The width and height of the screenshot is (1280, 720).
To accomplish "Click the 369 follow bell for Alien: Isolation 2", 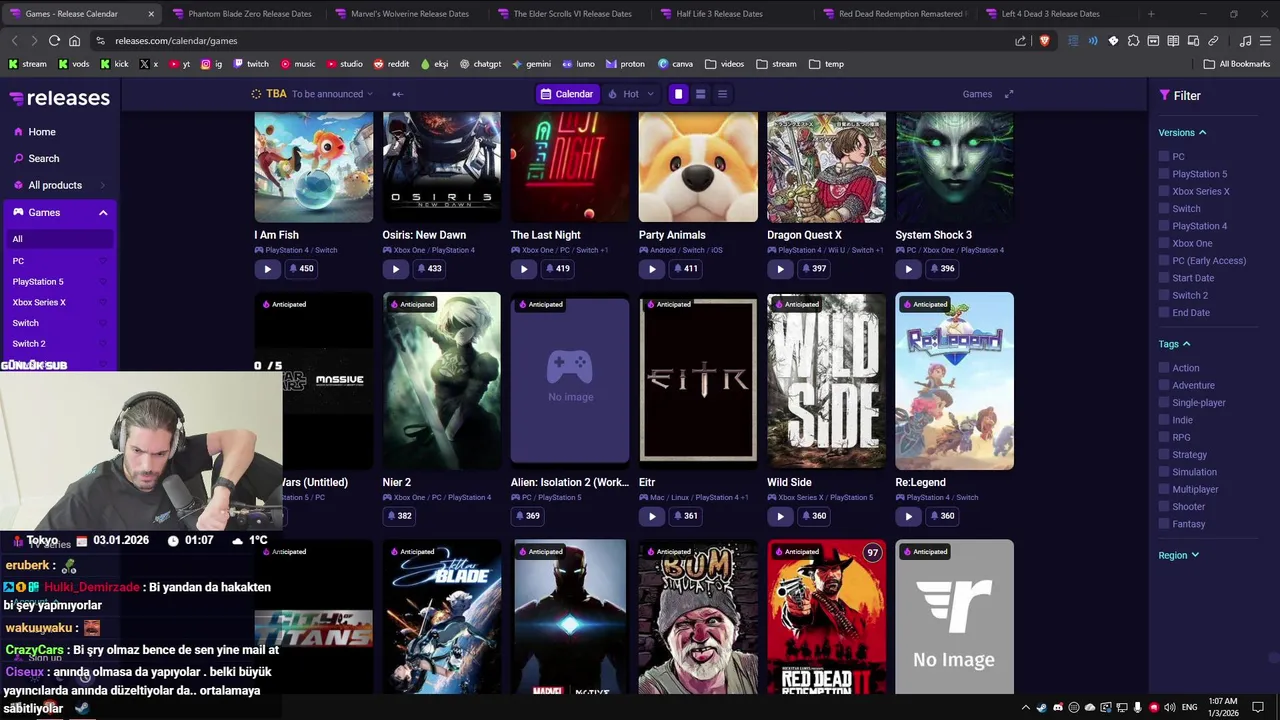I will (x=527, y=516).
